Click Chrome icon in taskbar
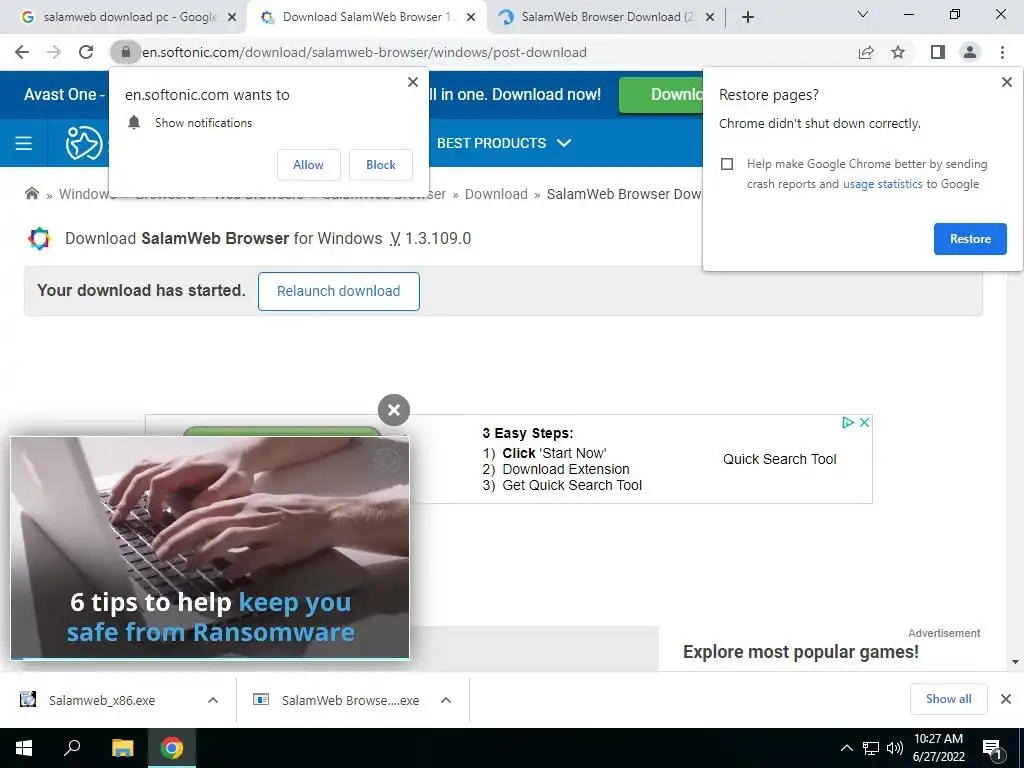This screenshot has width=1024, height=768. [172, 748]
